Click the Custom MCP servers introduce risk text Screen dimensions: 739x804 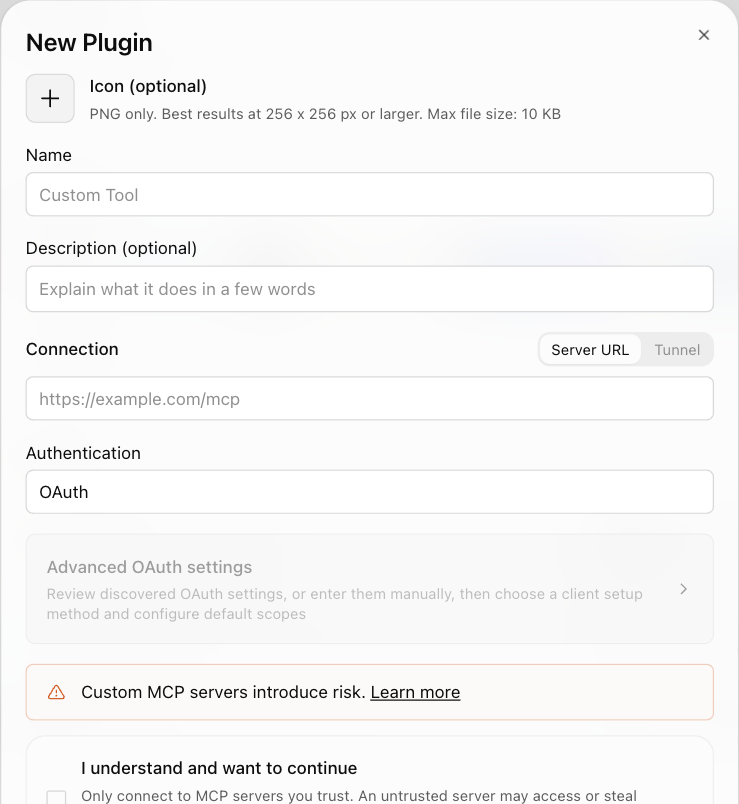tap(223, 692)
